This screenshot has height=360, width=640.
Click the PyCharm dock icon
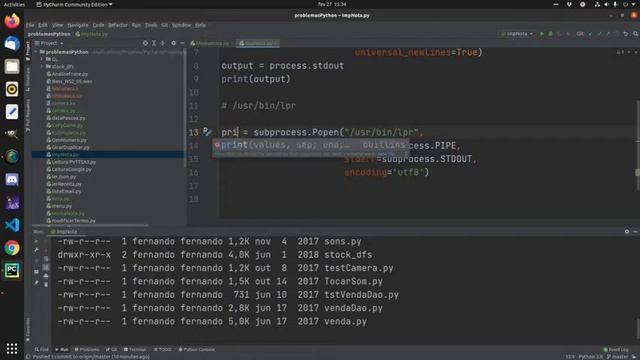tap(12, 271)
